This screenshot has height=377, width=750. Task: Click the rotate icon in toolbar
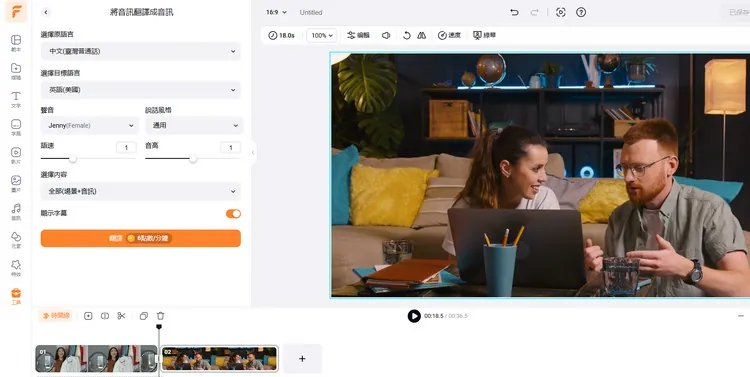click(407, 35)
